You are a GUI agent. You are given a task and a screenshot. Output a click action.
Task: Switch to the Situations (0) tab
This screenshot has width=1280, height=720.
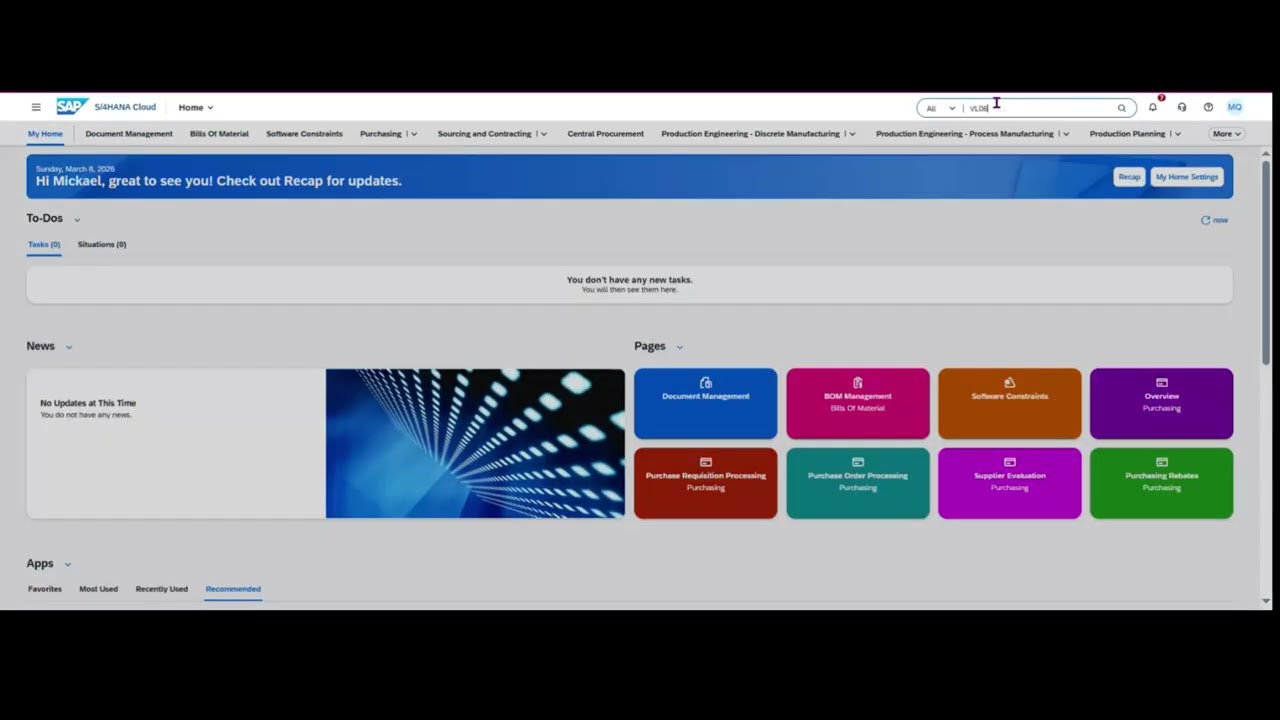point(102,244)
